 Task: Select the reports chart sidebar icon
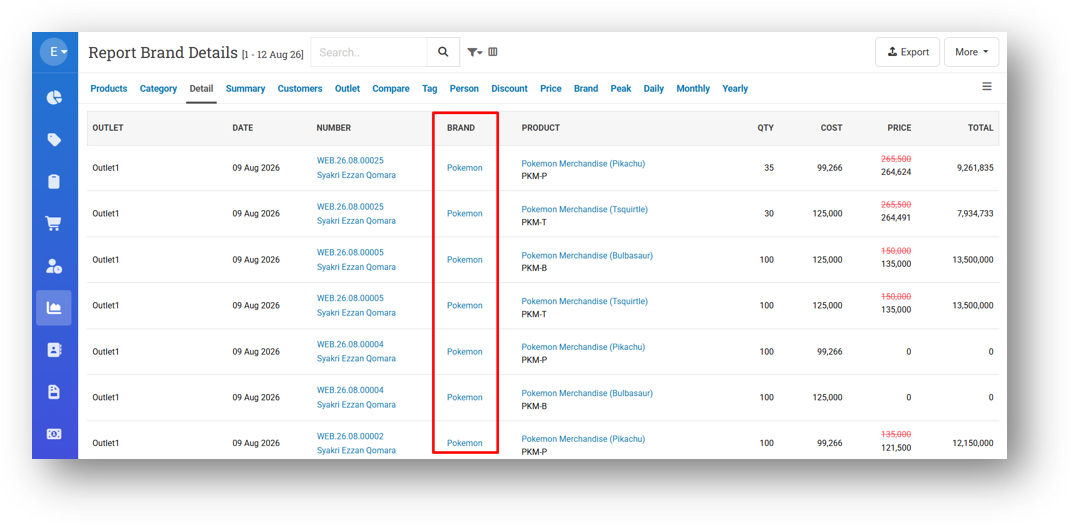[x=54, y=308]
